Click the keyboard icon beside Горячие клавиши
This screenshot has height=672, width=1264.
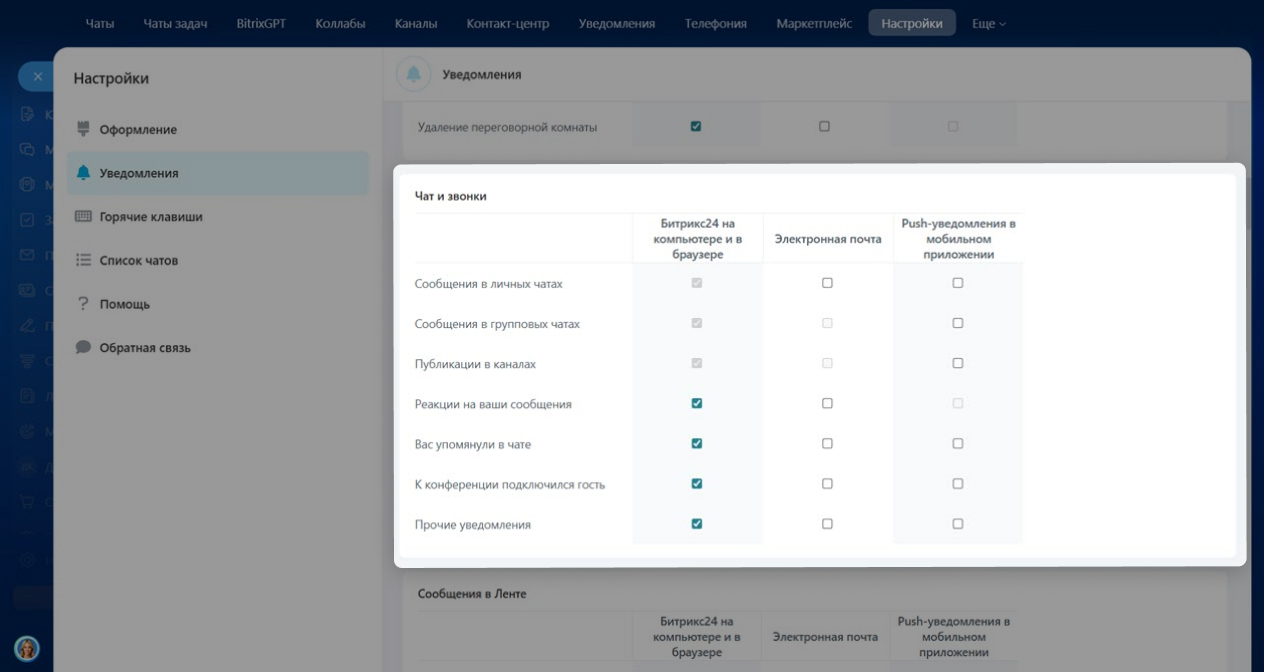tap(83, 216)
